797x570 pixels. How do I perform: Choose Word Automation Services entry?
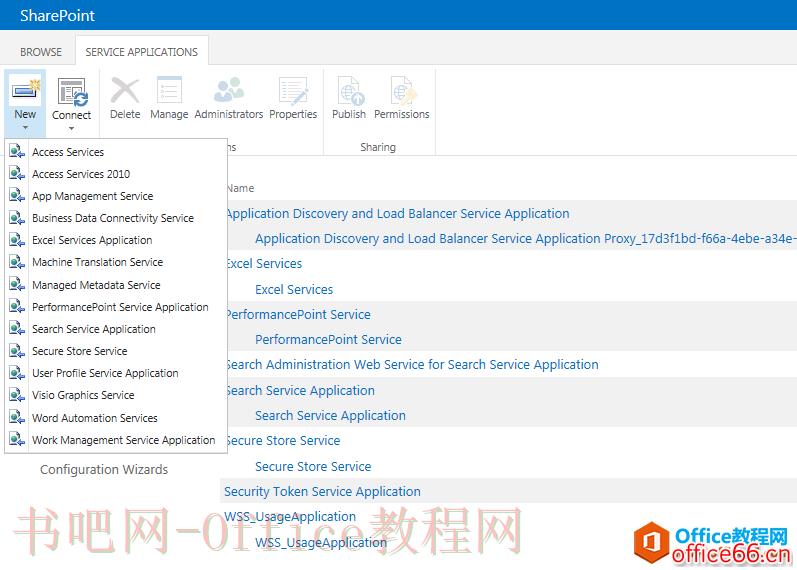click(95, 418)
